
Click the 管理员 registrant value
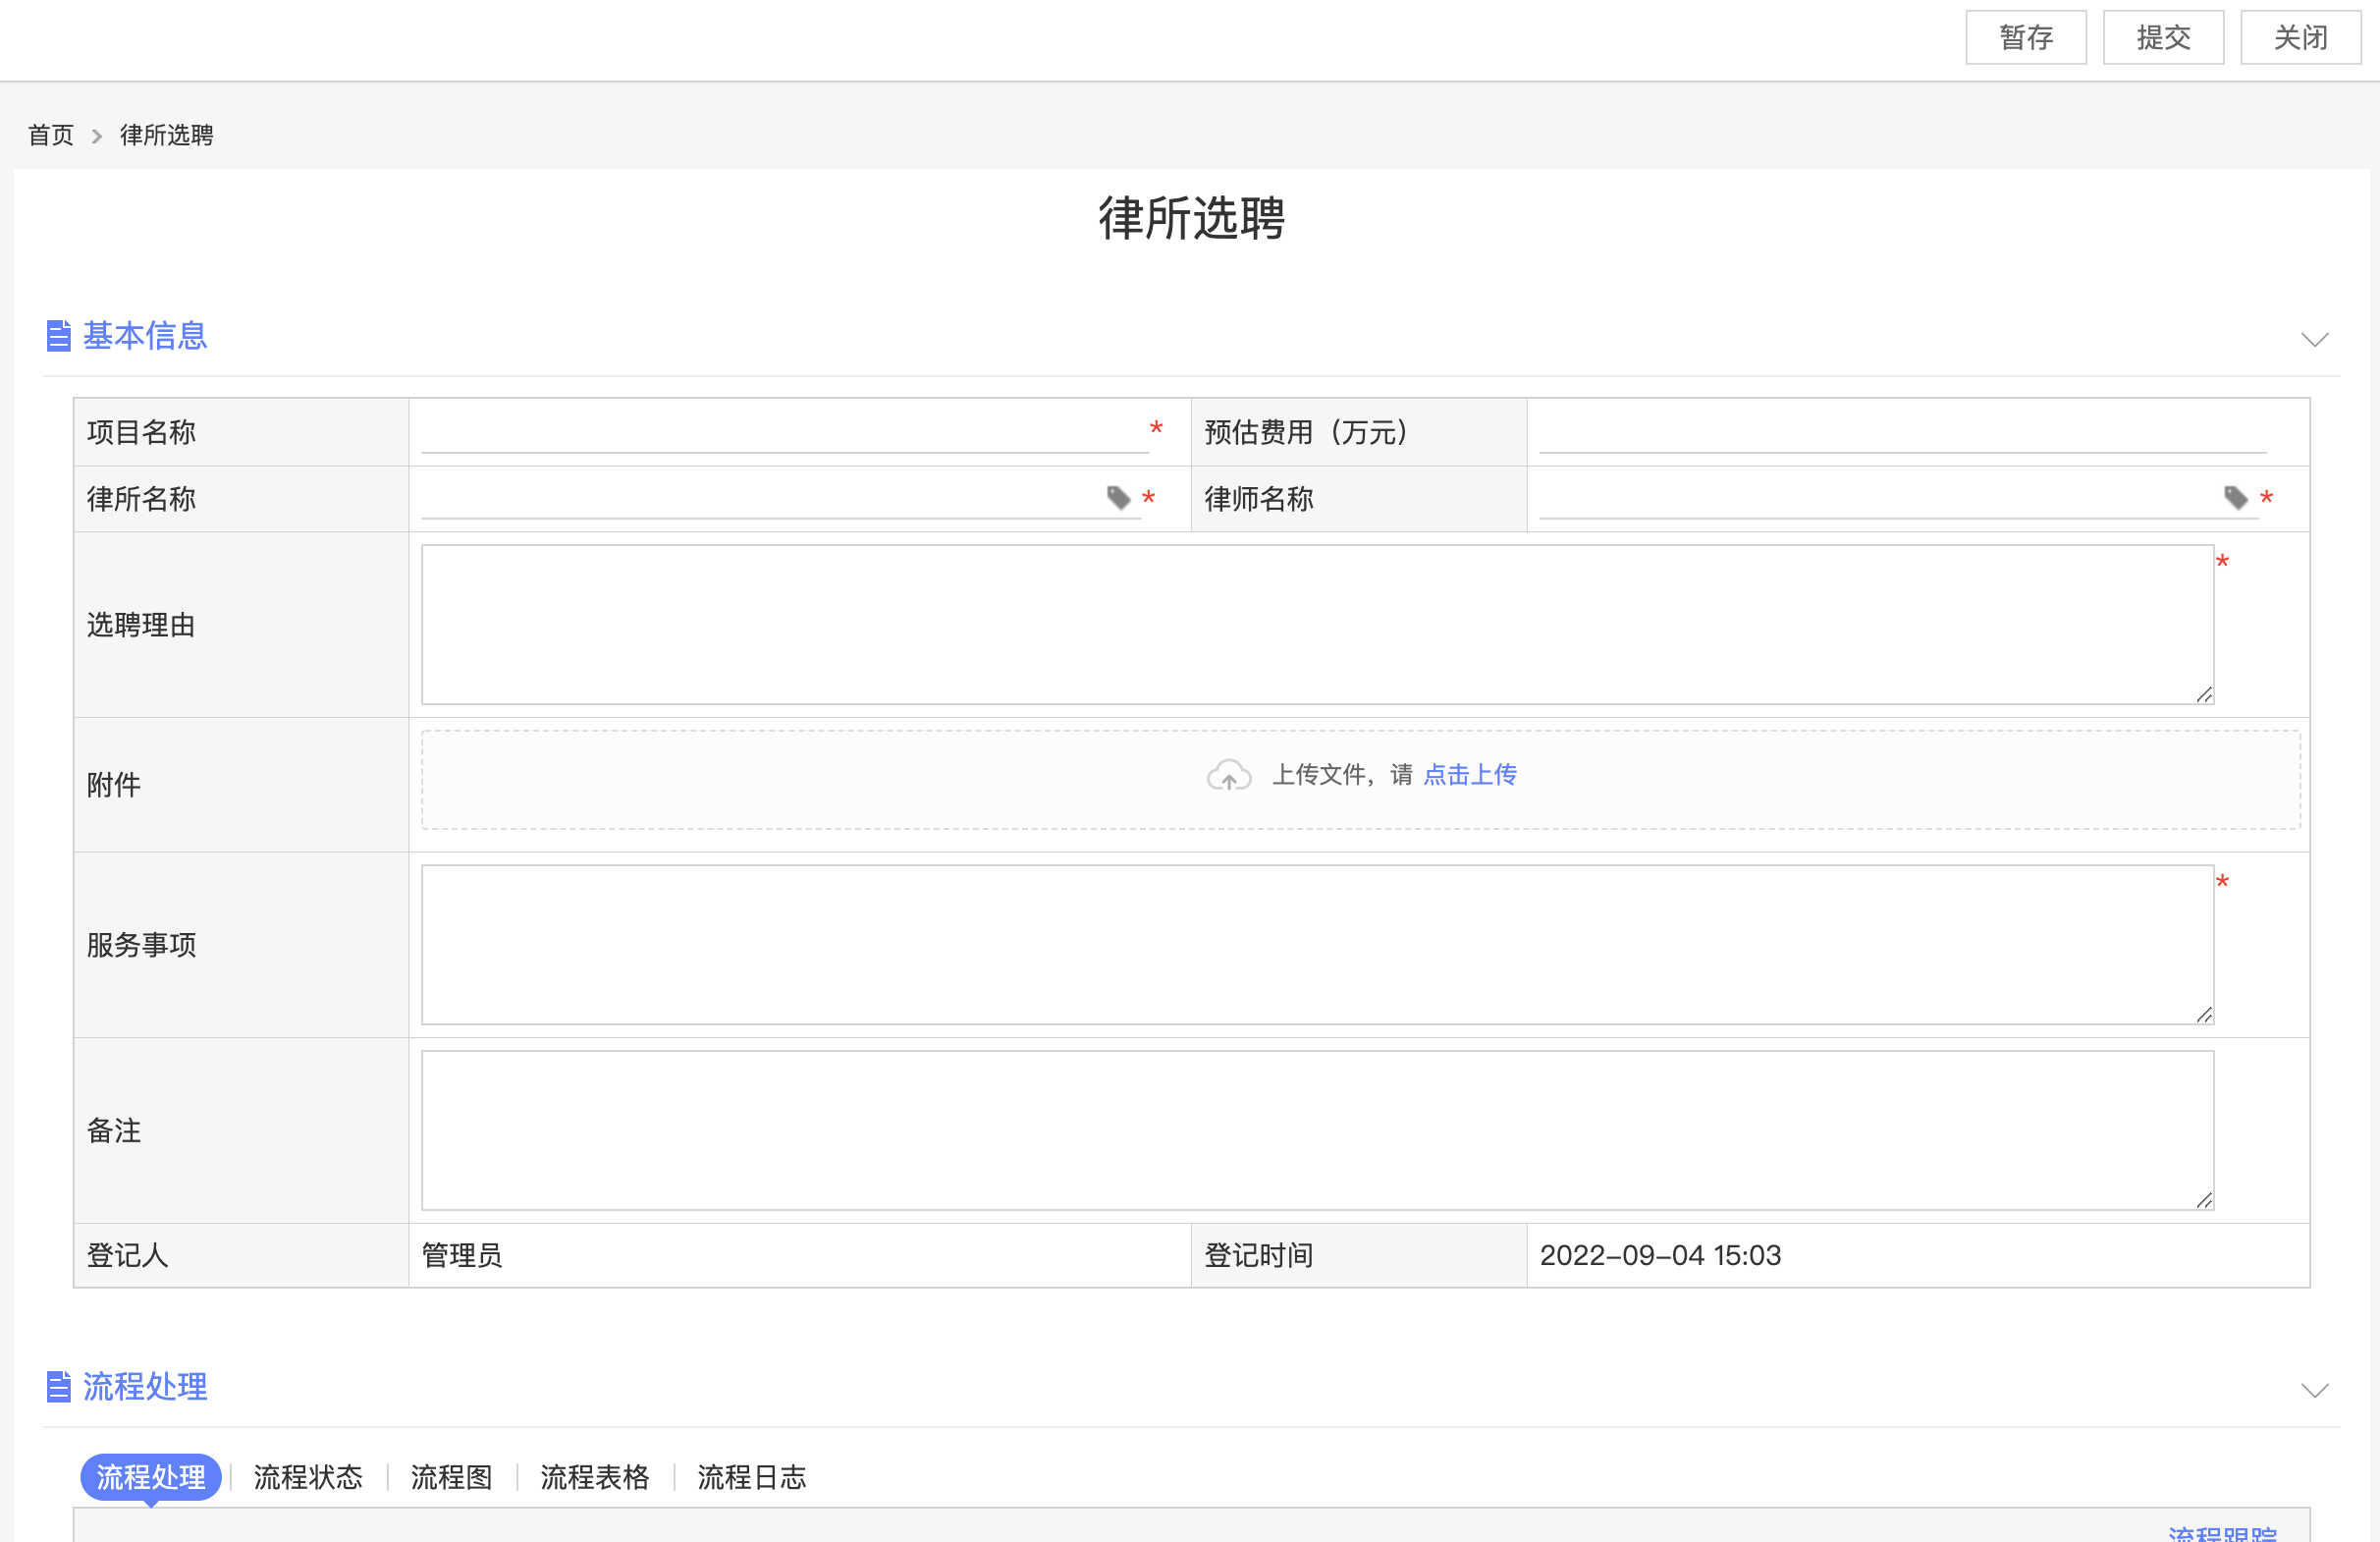coord(462,1256)
